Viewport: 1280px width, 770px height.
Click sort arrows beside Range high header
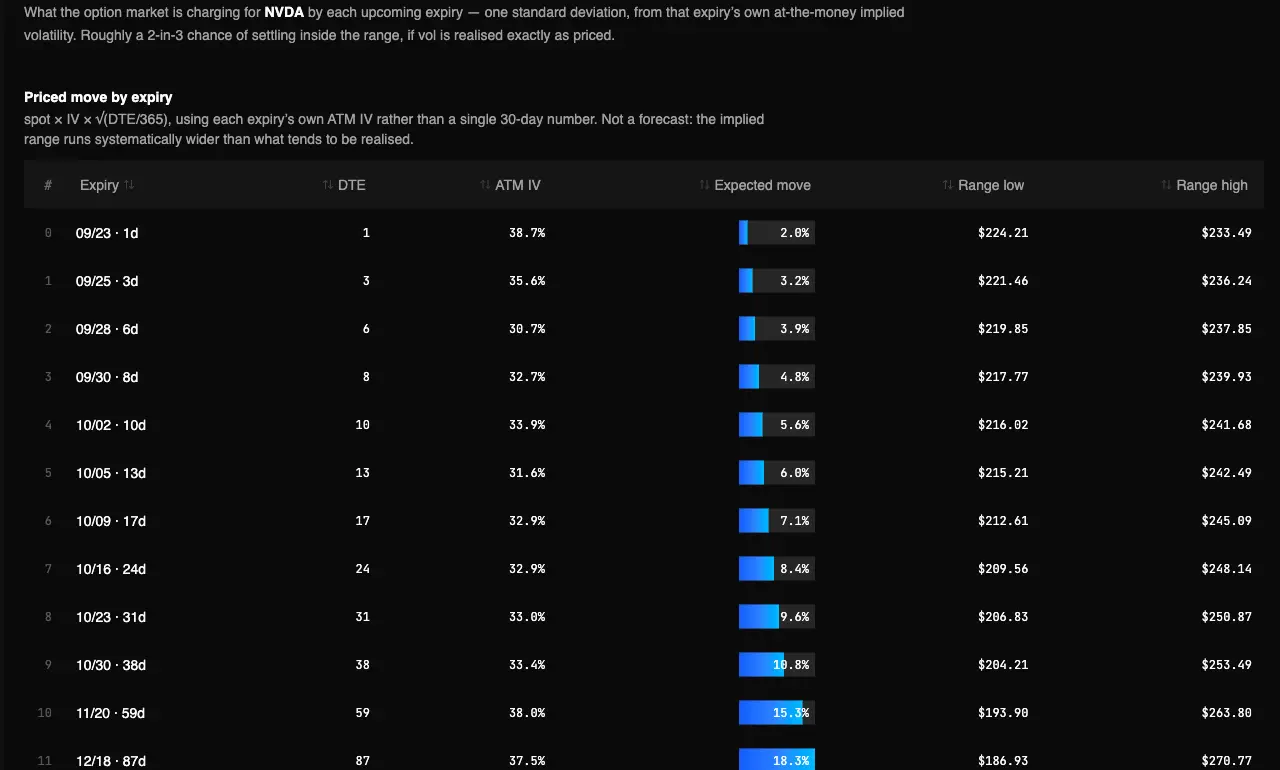1166,185
